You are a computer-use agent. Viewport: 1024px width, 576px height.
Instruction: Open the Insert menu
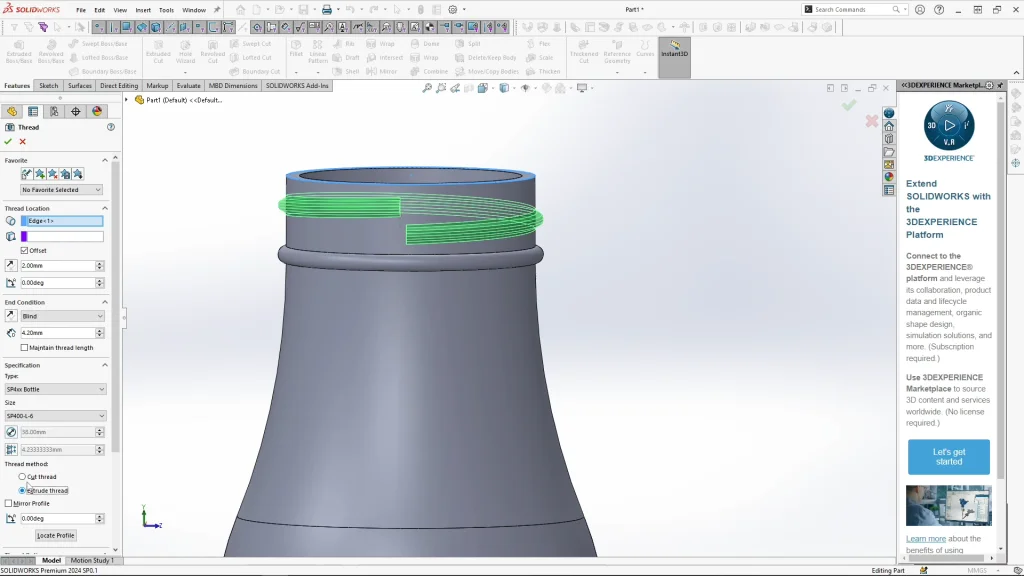tap(143, 10)
